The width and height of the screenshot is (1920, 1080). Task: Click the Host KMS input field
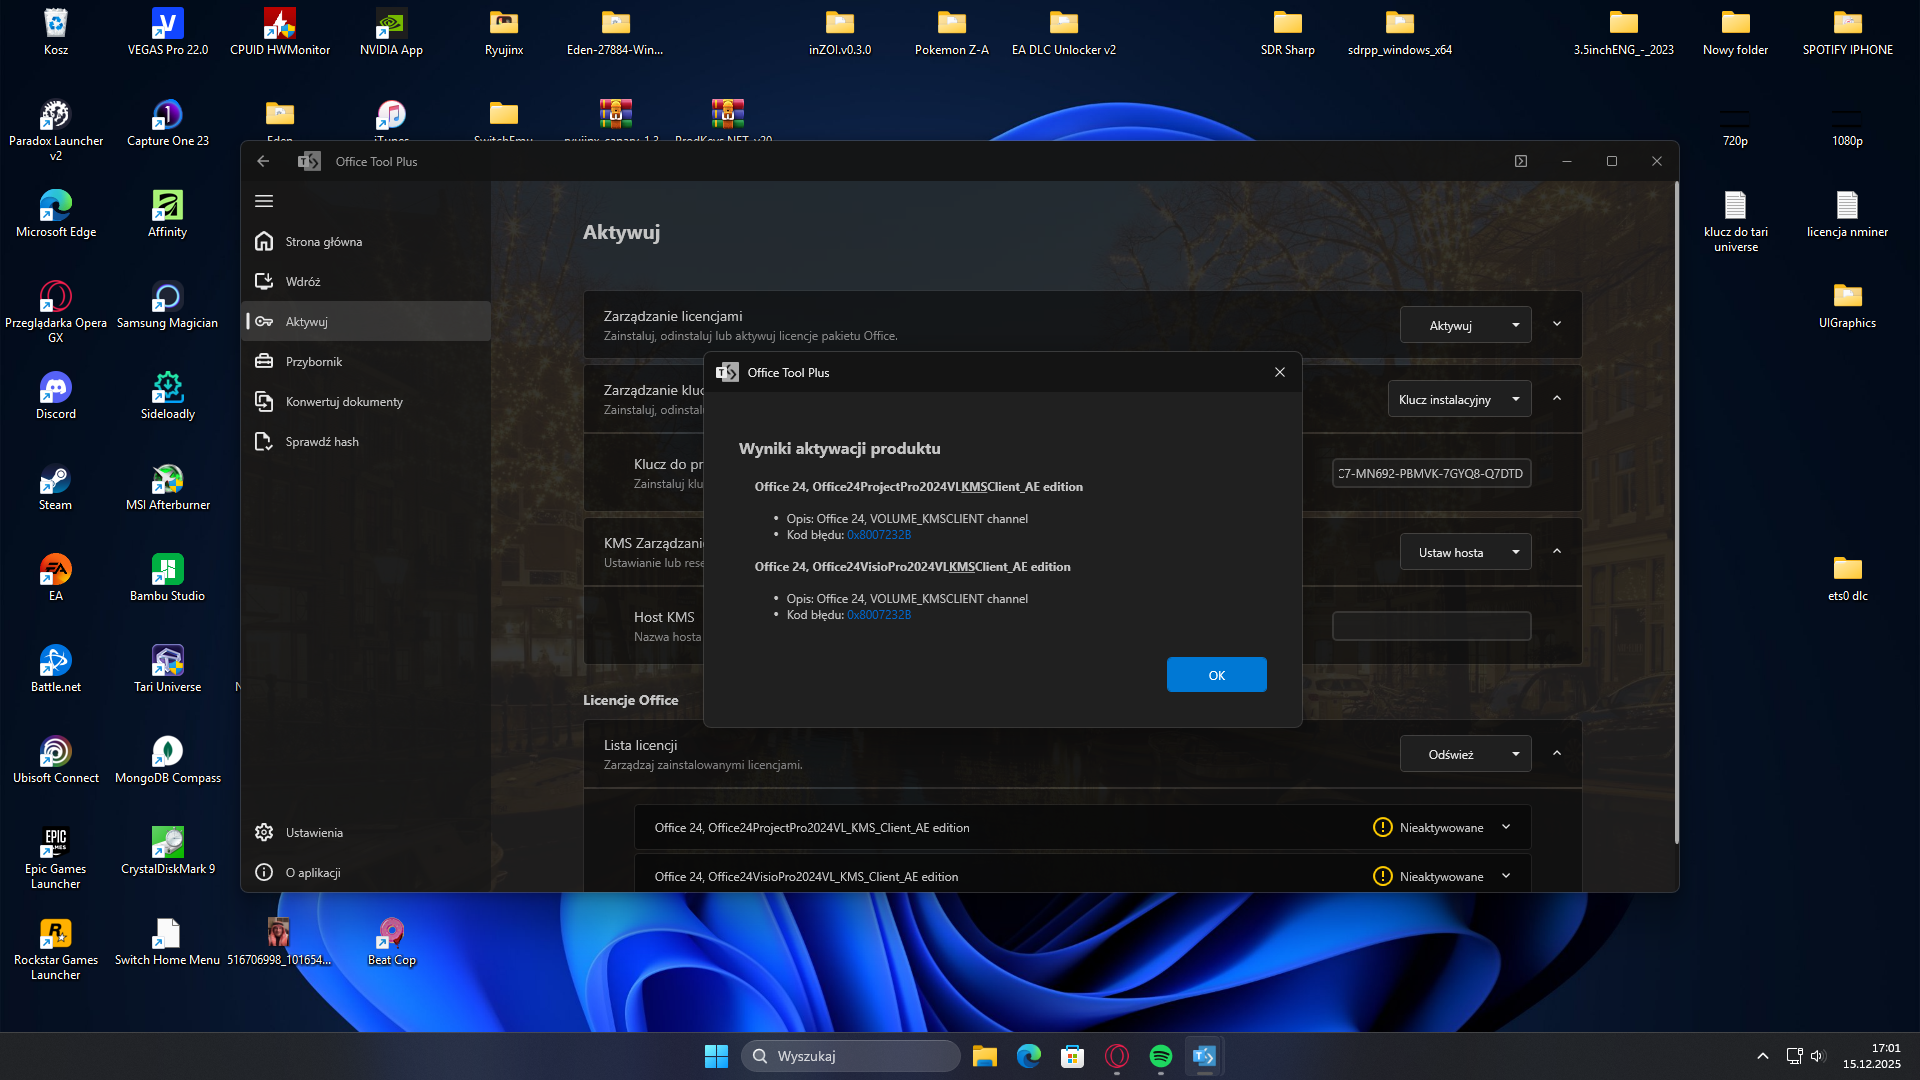(1431, 627)
